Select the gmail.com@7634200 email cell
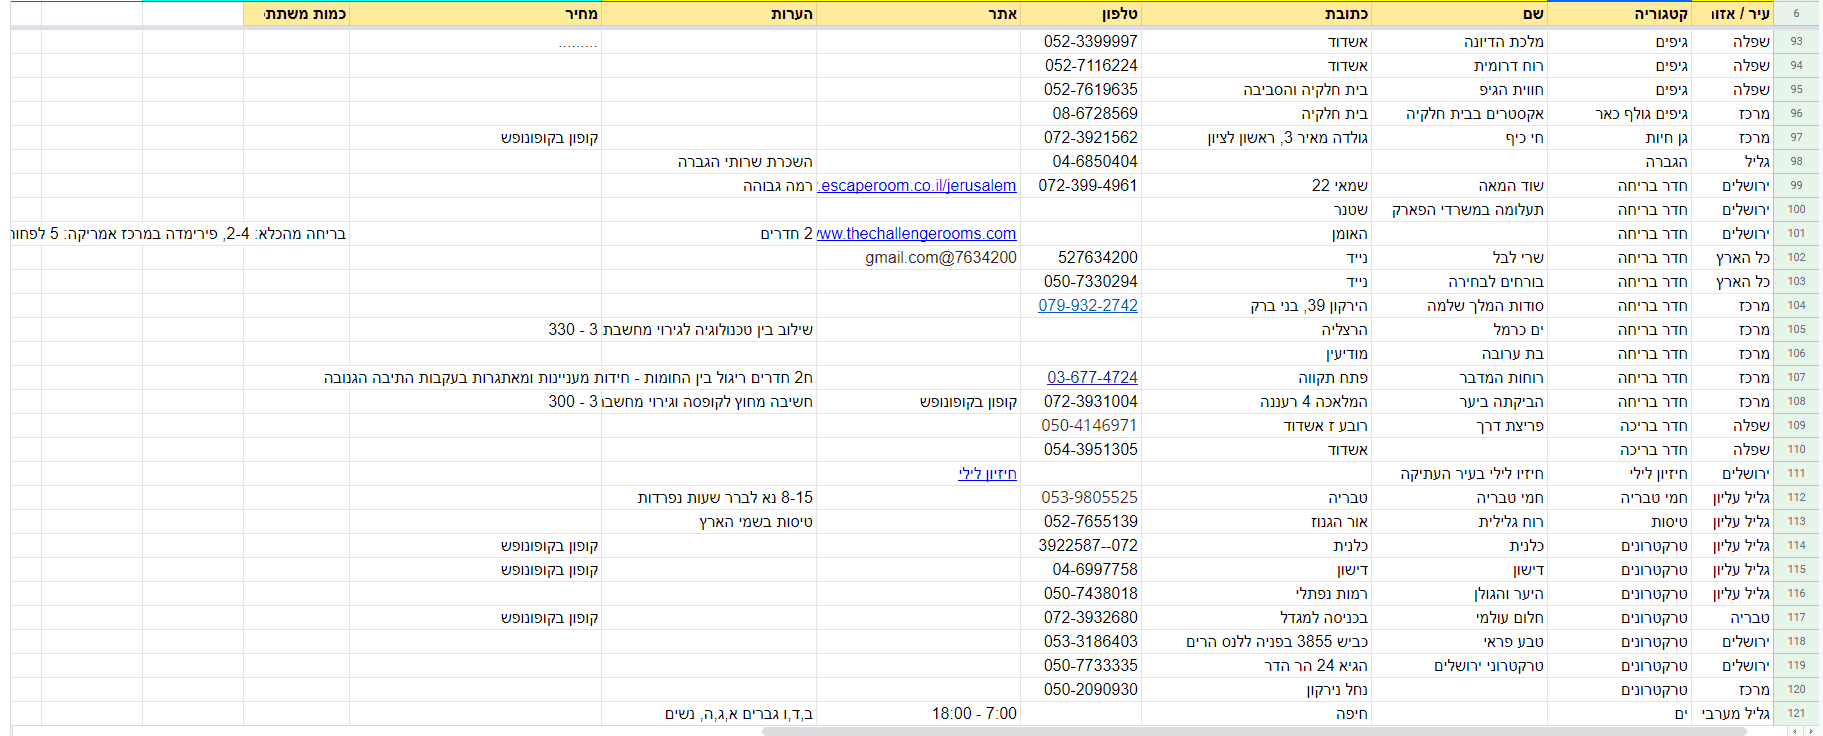This screenshot has width=1823, height=736. click(x=918, y=258)
